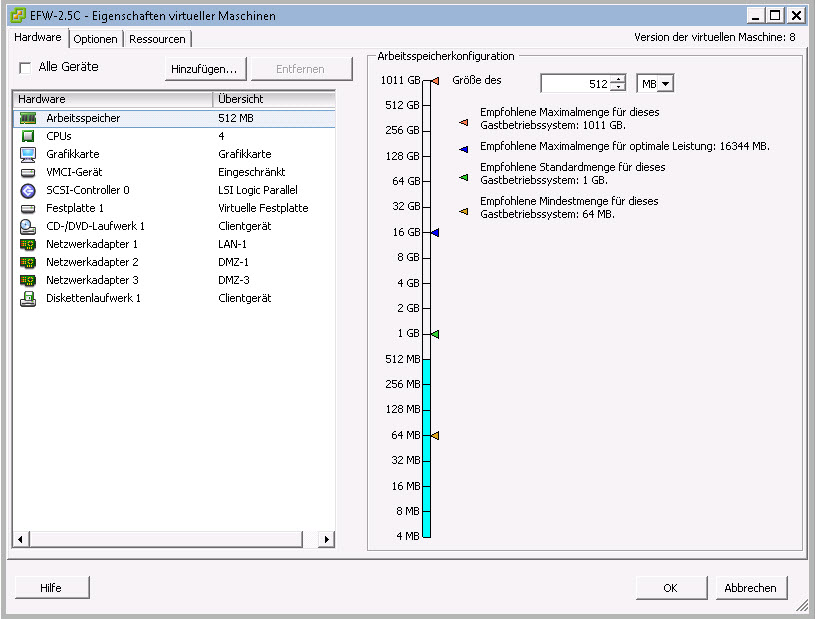Switch to the Optionen tab
The height and width of the screenshot is (619, 815).
[x=97, y=39]
